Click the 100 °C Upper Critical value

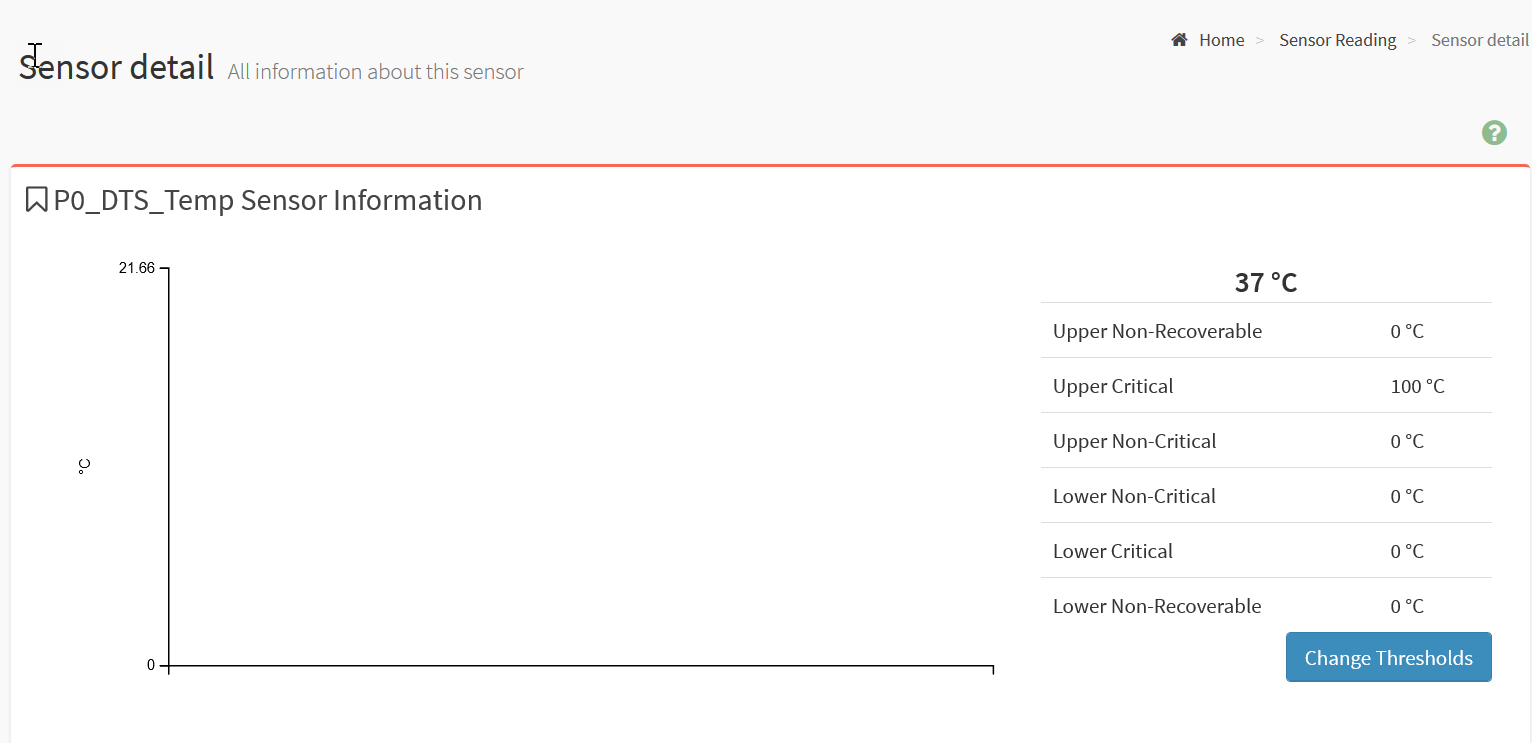[x=1417, y=386]
